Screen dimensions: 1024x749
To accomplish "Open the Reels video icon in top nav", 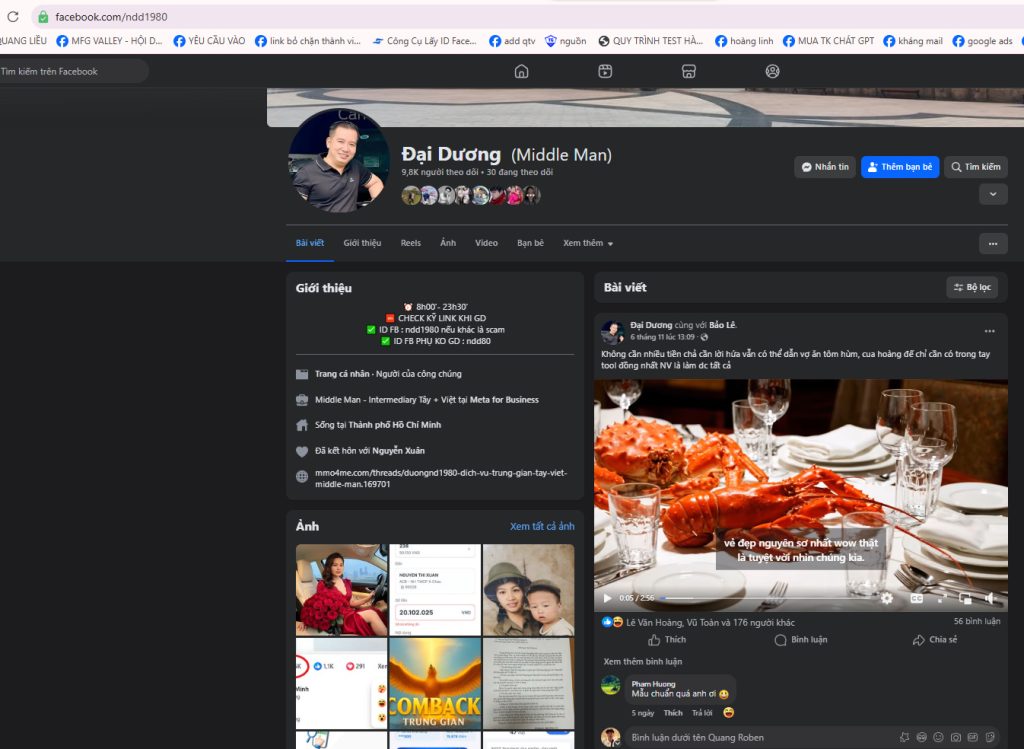I will (x=605, y=71).
